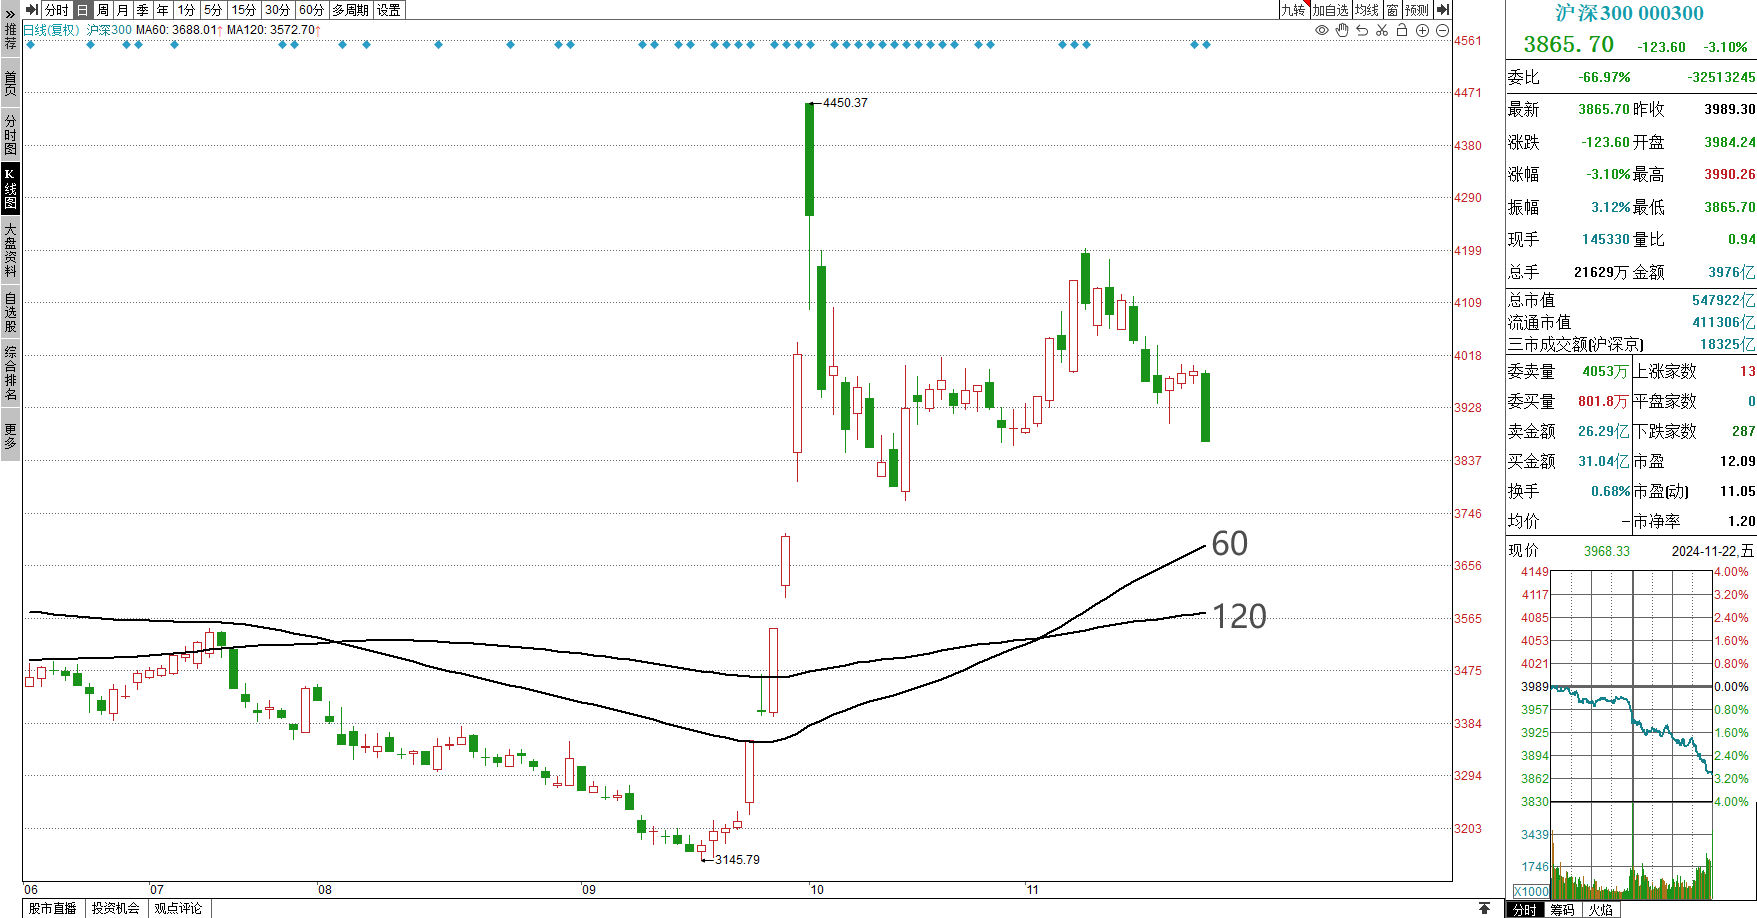Select 火焰 tab in bottom-right panel

point(1601,909)
